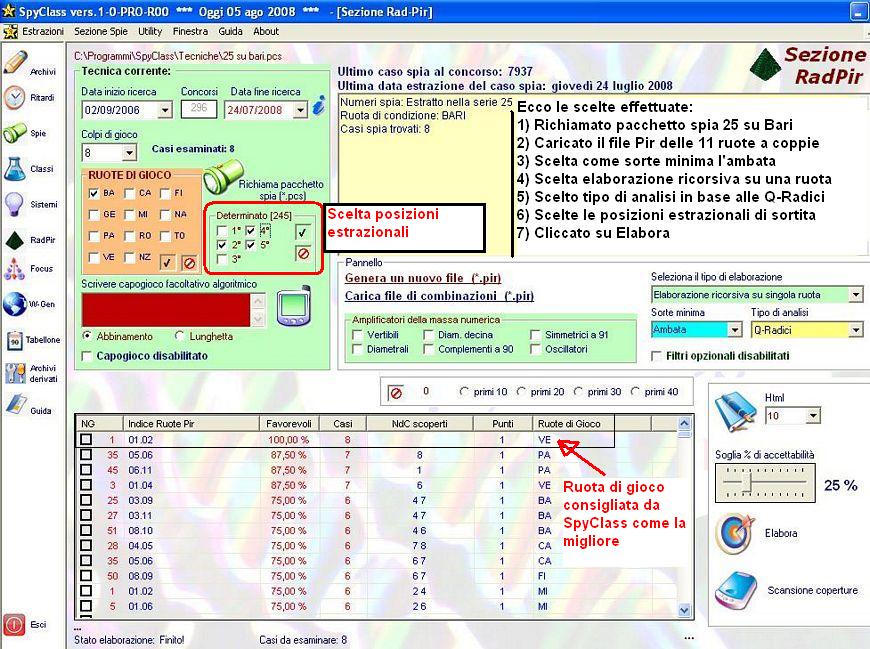Screen dimensions: 870x649
Task: Click the Elabora target icon
Action: coord(736,533)
